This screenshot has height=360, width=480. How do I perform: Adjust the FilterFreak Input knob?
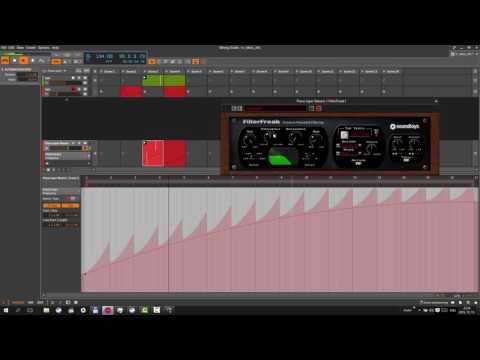(249, 139)
